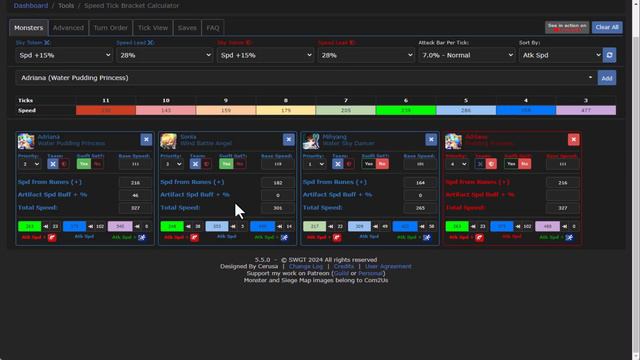Click the blue-team Adriana portrait thumbnail
The width and height of the screenshot is (640, 360).
tap(26, 141)
